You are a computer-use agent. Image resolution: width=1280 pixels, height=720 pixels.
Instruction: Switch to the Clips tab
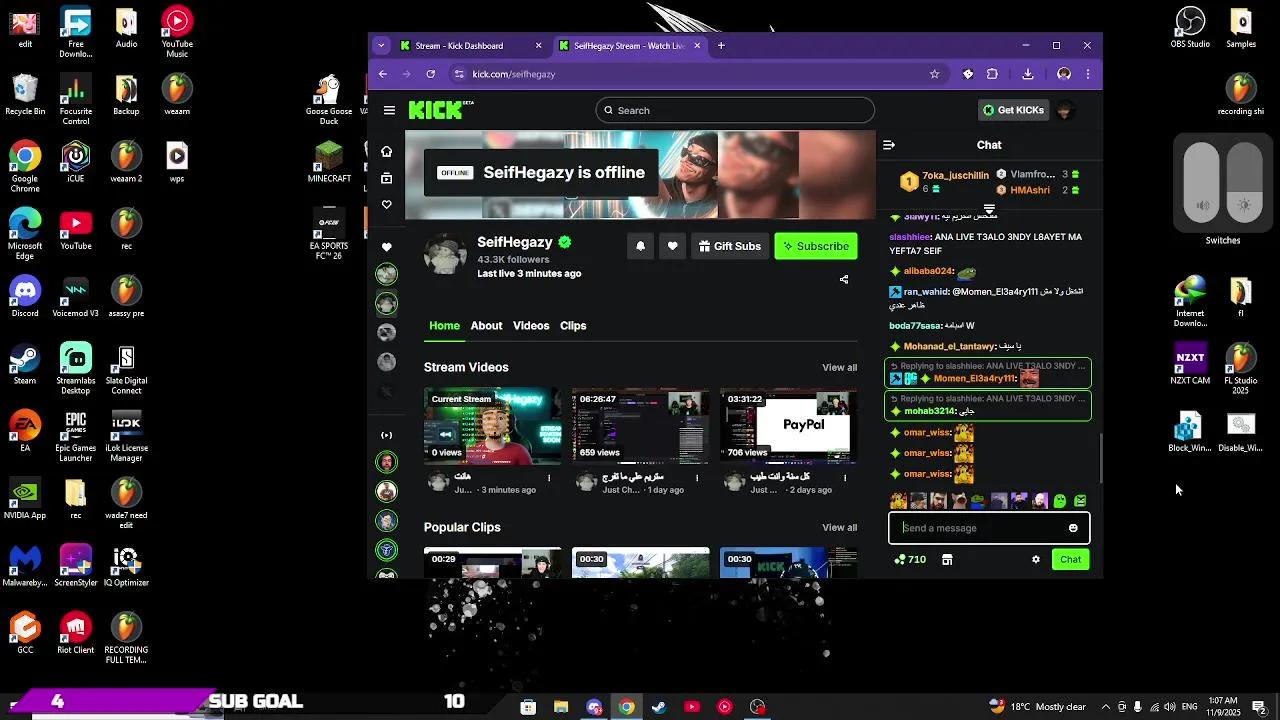point(573,326)
